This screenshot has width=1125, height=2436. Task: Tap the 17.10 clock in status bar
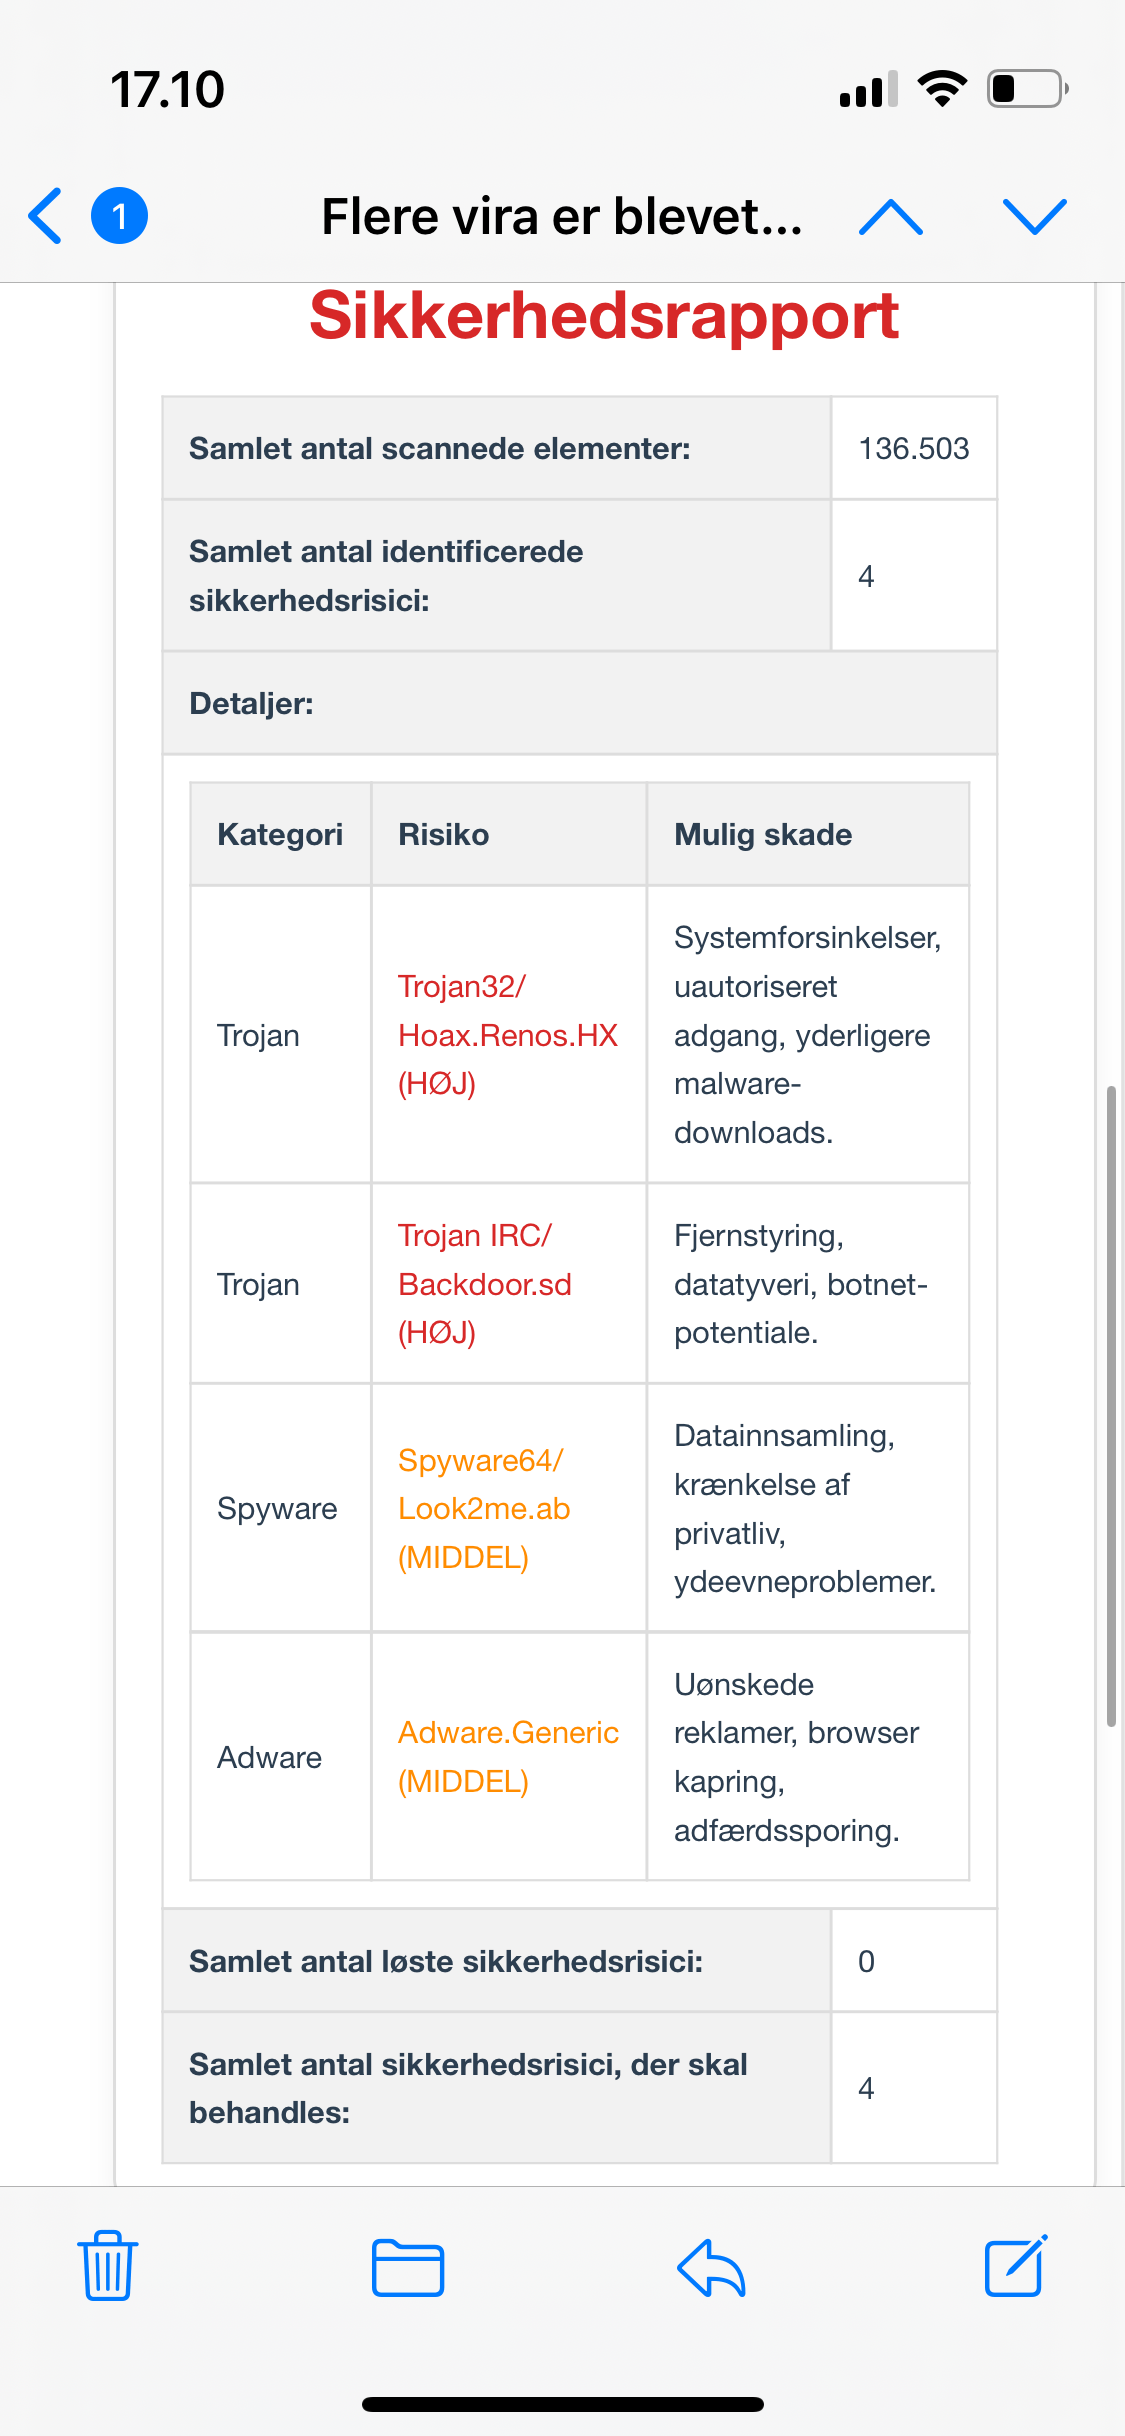click(x=168, y=89)
